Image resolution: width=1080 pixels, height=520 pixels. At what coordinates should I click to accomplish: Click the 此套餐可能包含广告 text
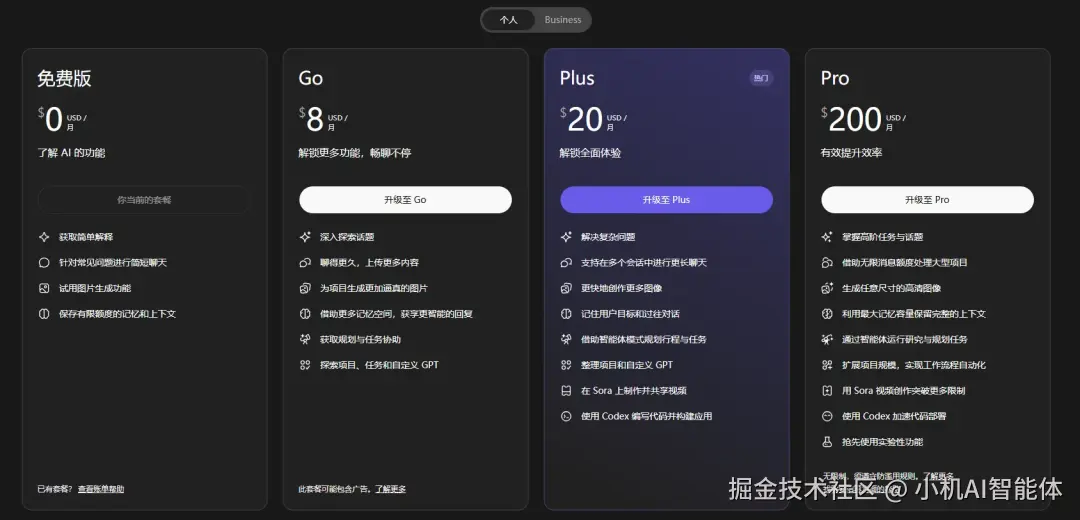pos(335,489)
